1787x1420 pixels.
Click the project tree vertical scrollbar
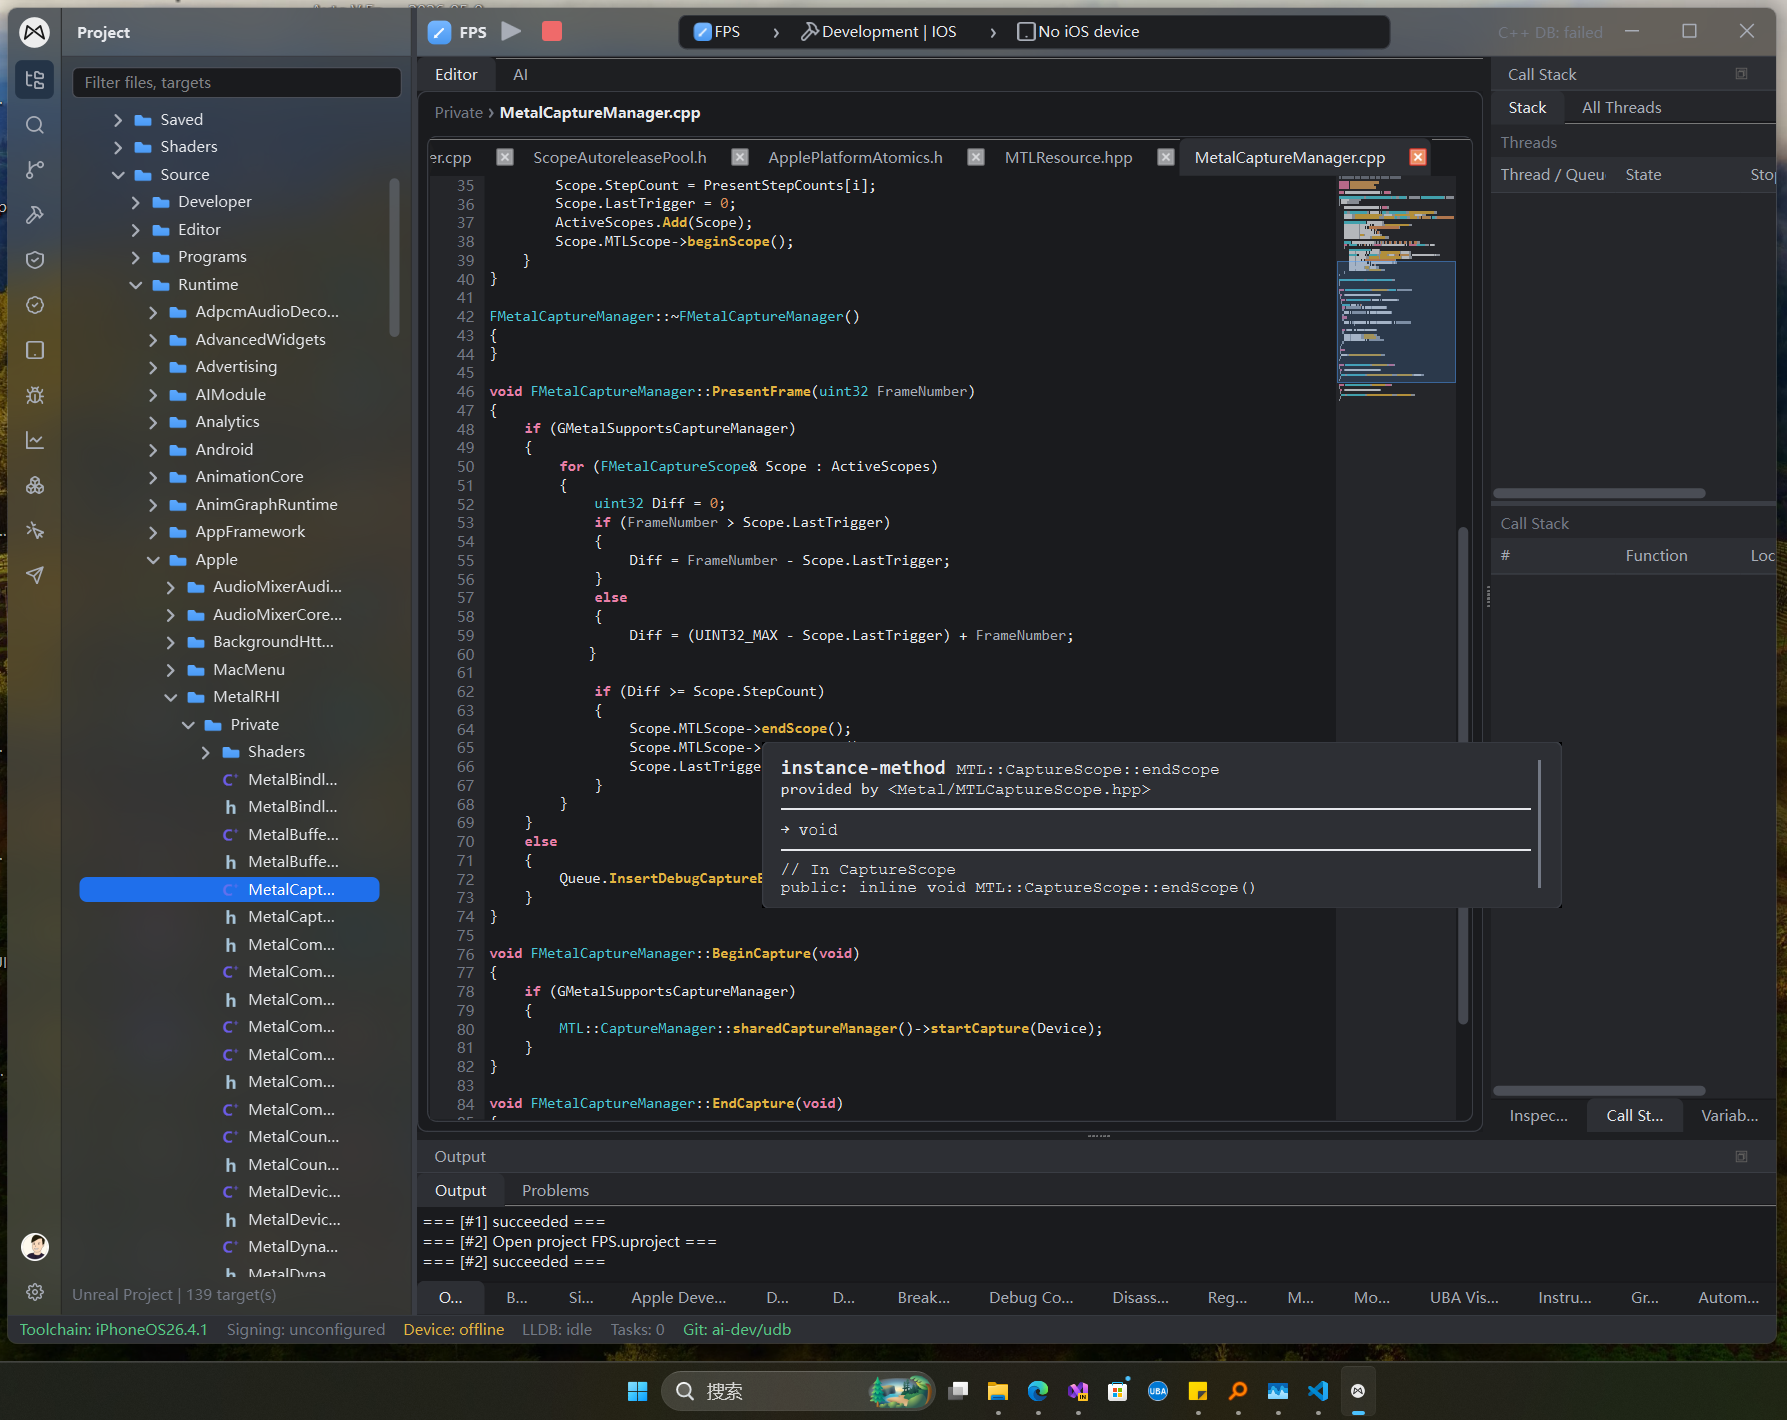point(394,258)
